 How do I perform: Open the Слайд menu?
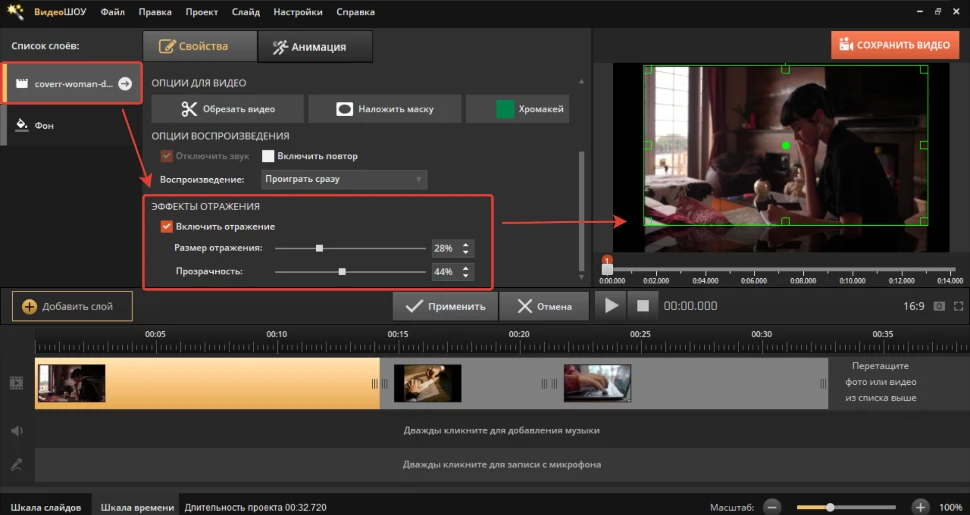pos(246,12)
